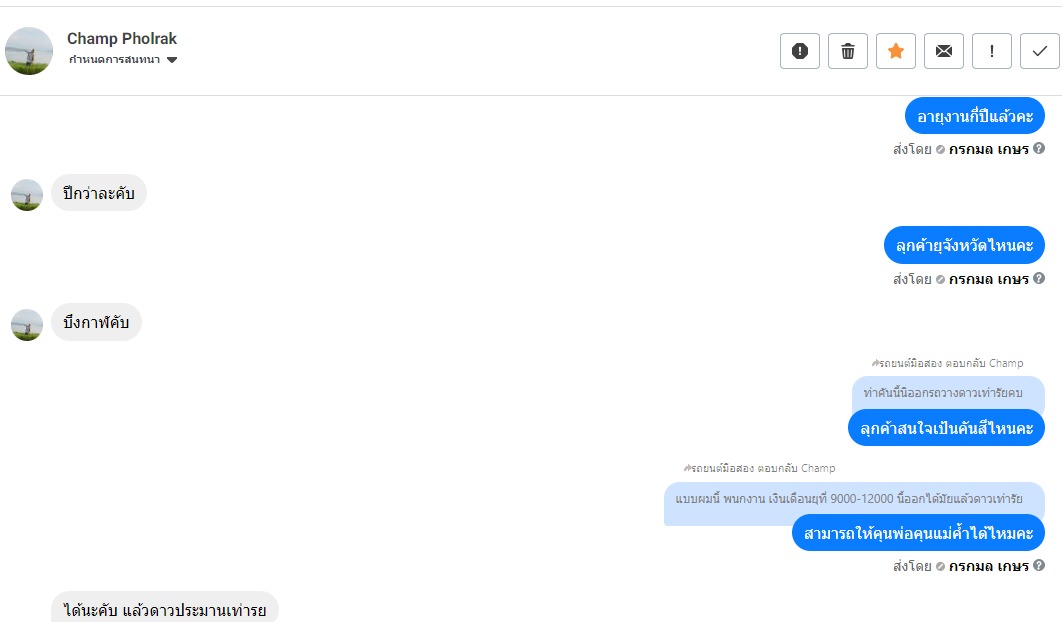1062x622 pixels.
Task: Click the avatar beside บึงกาฬคับ message
Action: pos(27,324)
